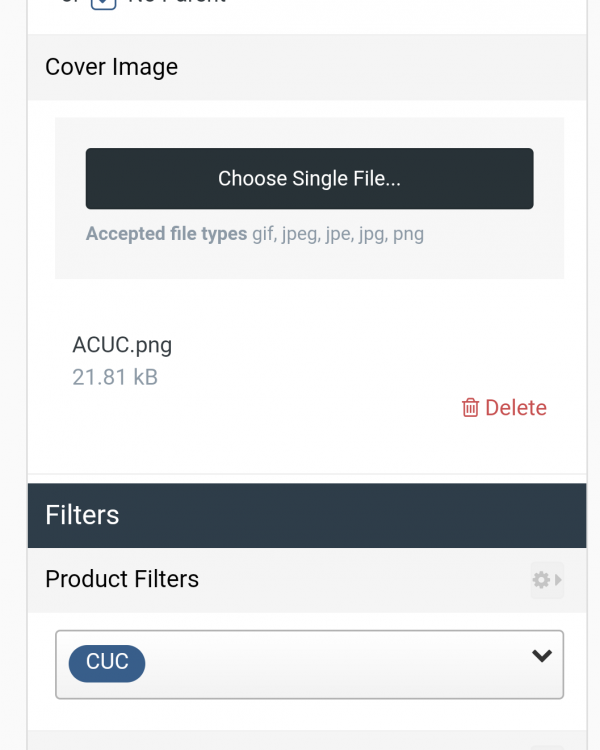Toggle the No Parent checkbox
The width and height of the screenshot is (600, 750).
[104, 2]
